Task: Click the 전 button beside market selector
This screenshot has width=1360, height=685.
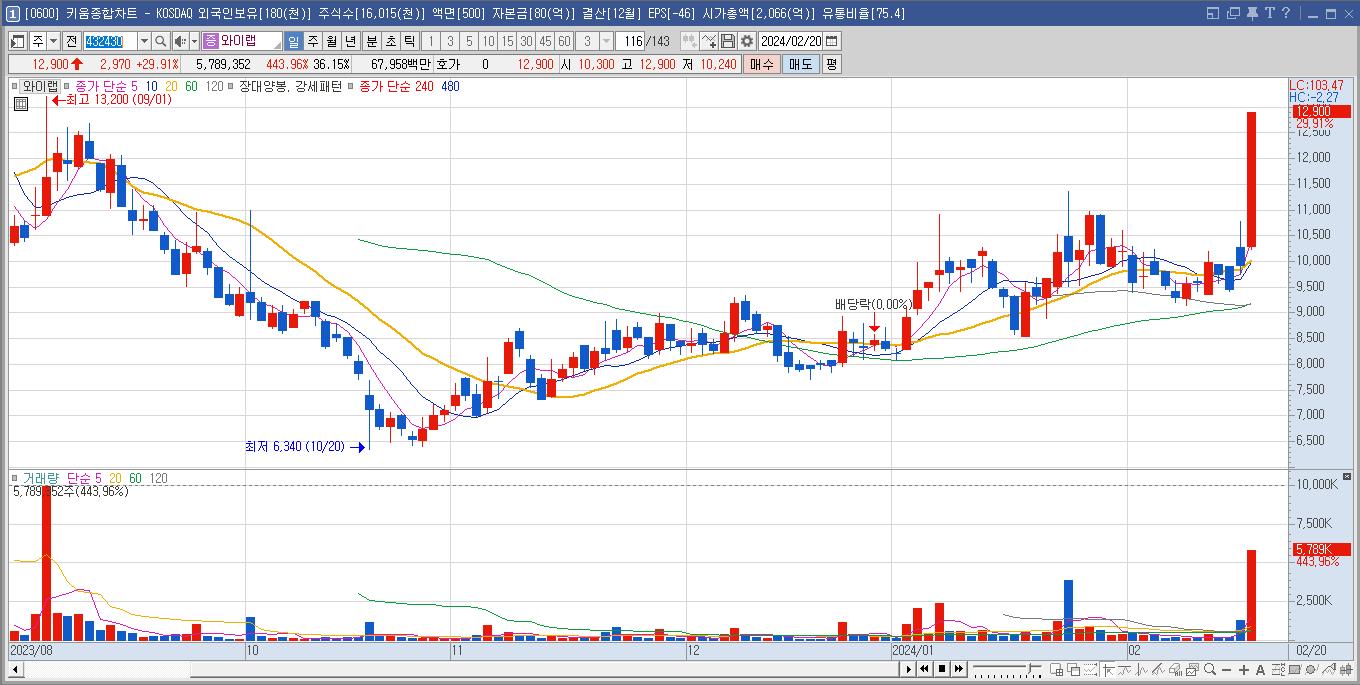Action: [72, 41]
